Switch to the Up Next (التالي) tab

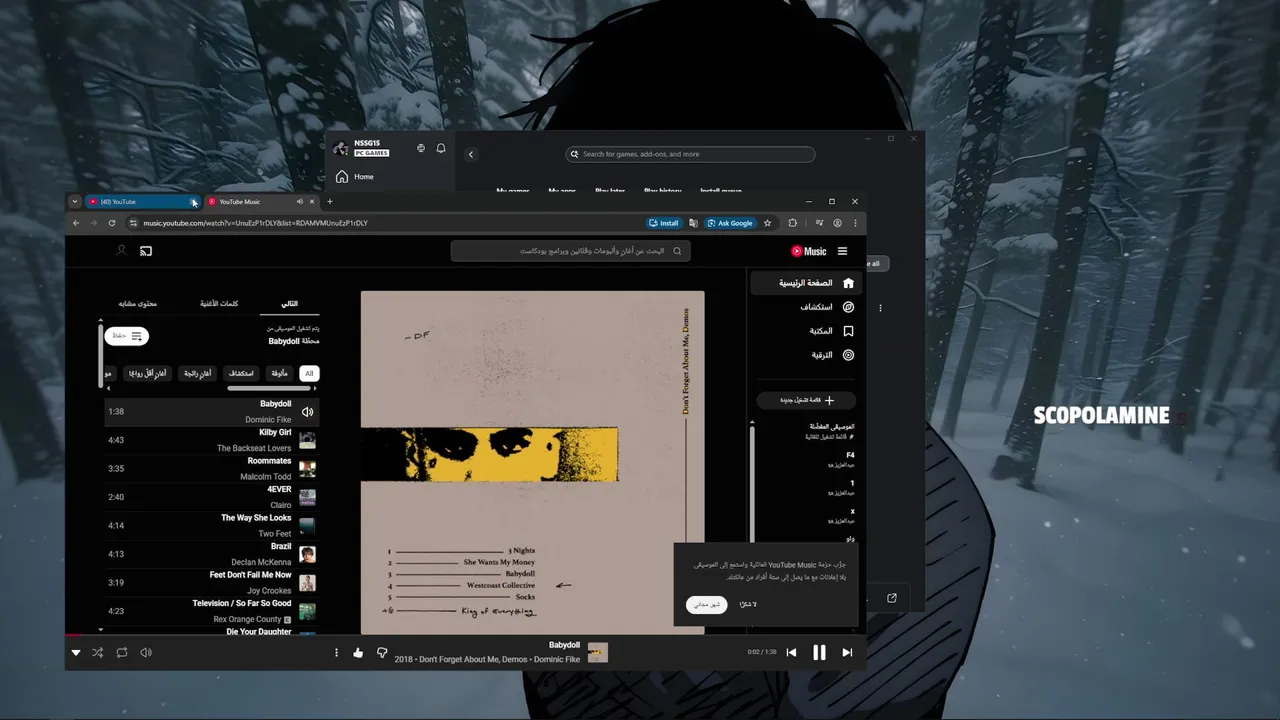coord(289,303)
